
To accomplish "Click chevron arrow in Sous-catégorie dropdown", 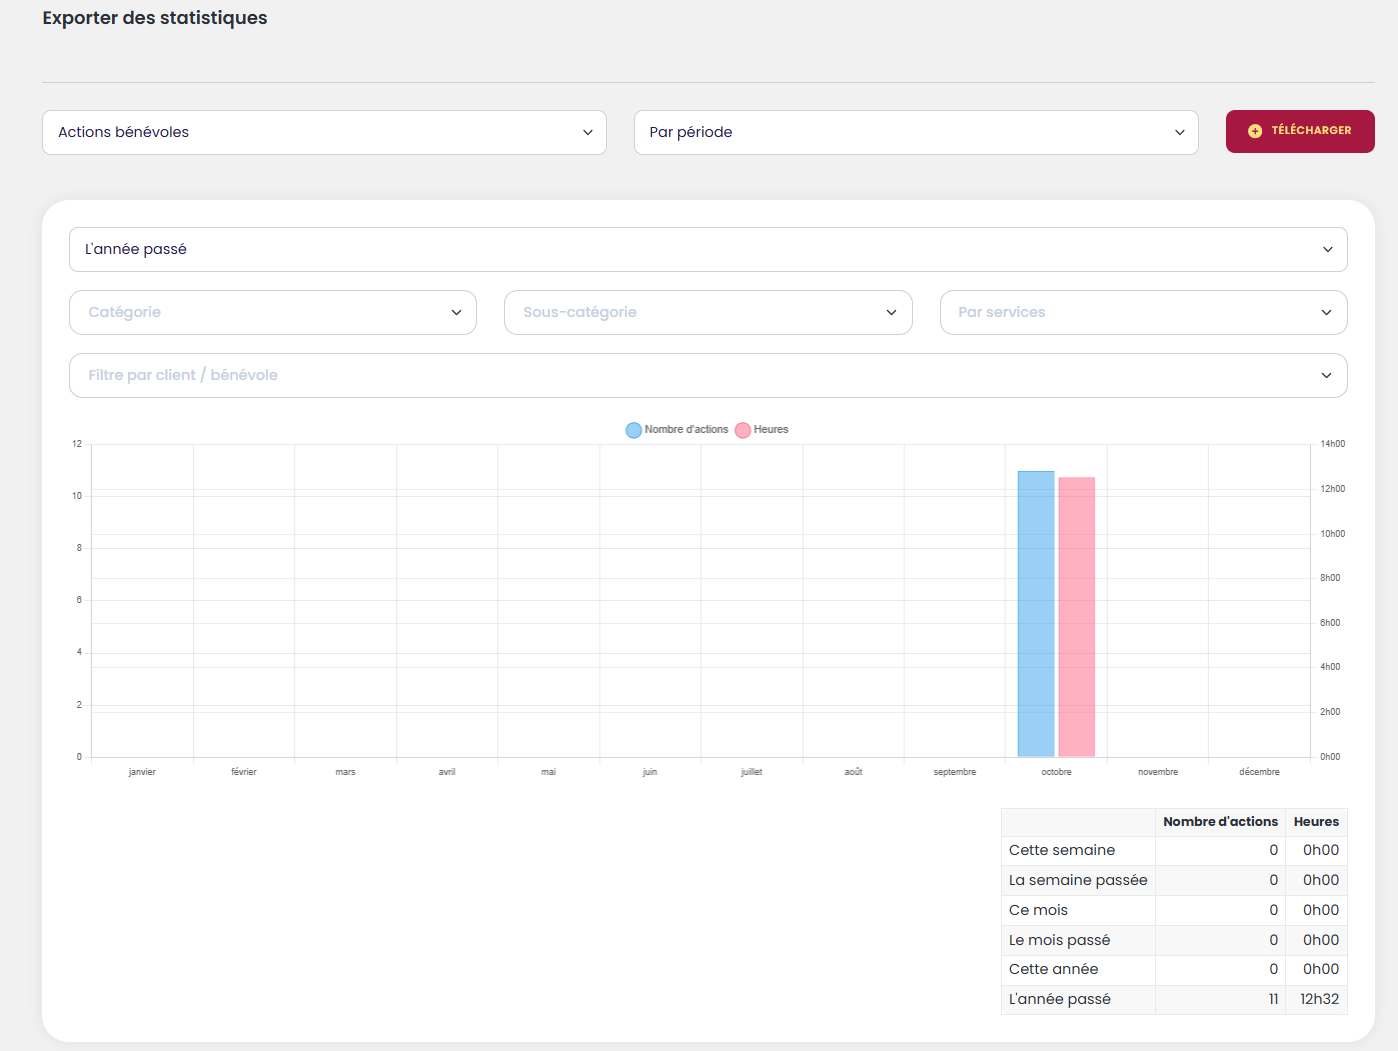I will tap(891, 312).
